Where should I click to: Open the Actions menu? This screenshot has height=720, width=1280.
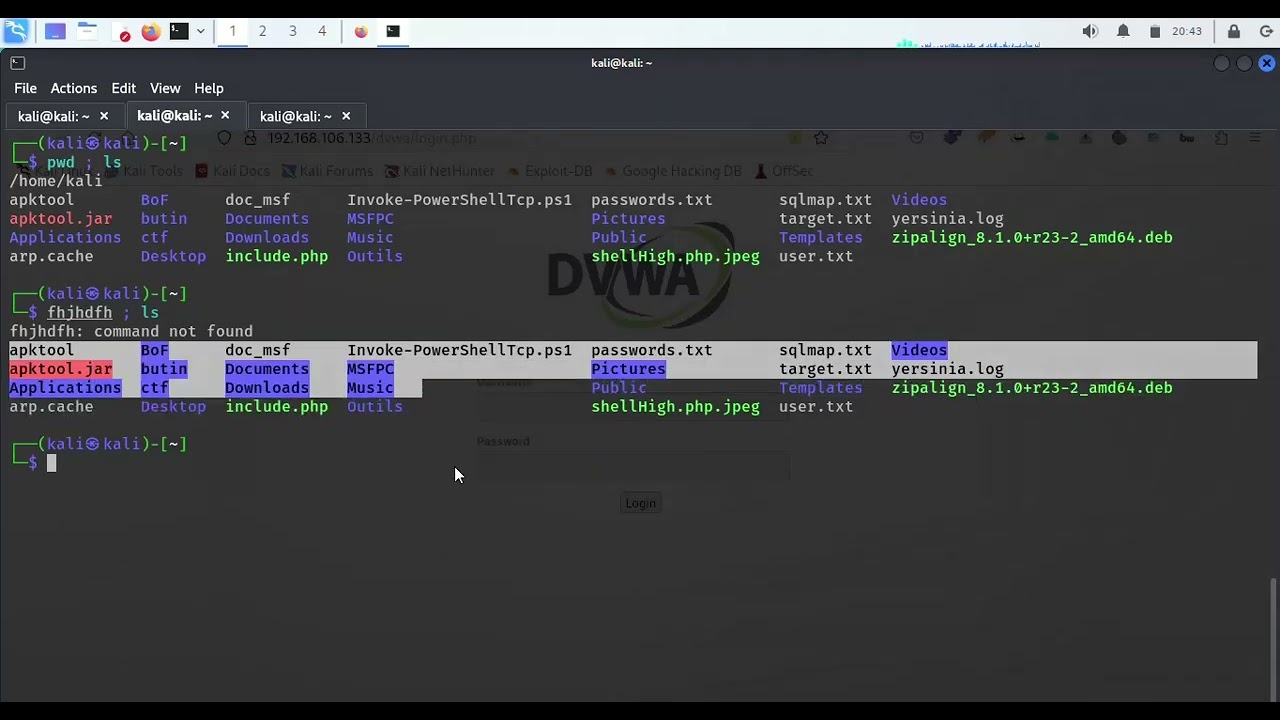click(x=74, y=88)
